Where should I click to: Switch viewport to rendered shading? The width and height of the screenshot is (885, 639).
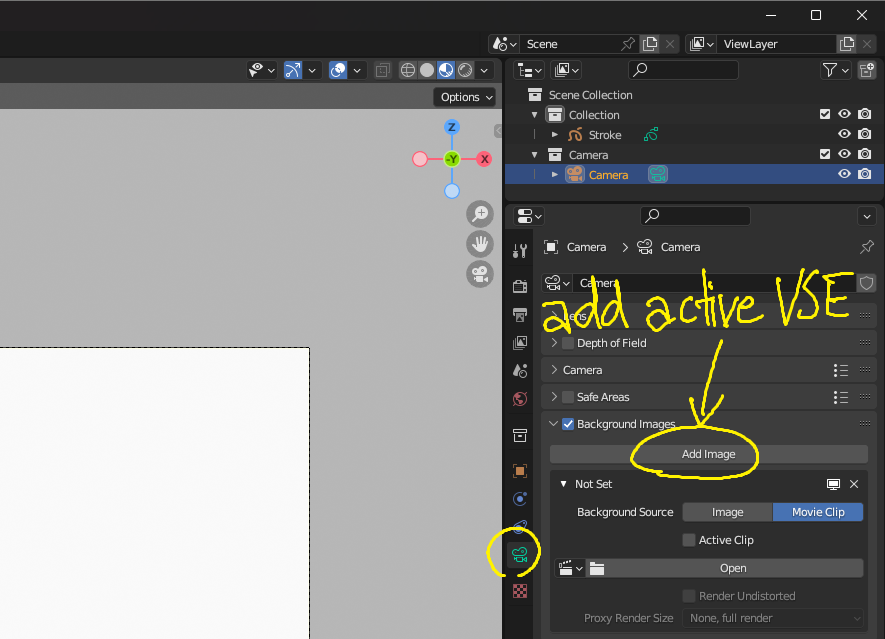(465, 70)
